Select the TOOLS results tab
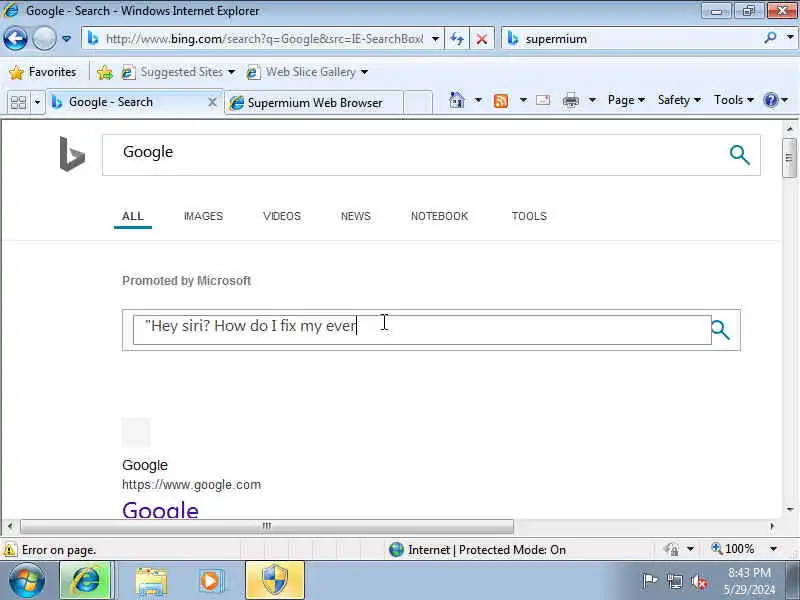The width and height of the screenshot is (800, 600). click(529, 216)
